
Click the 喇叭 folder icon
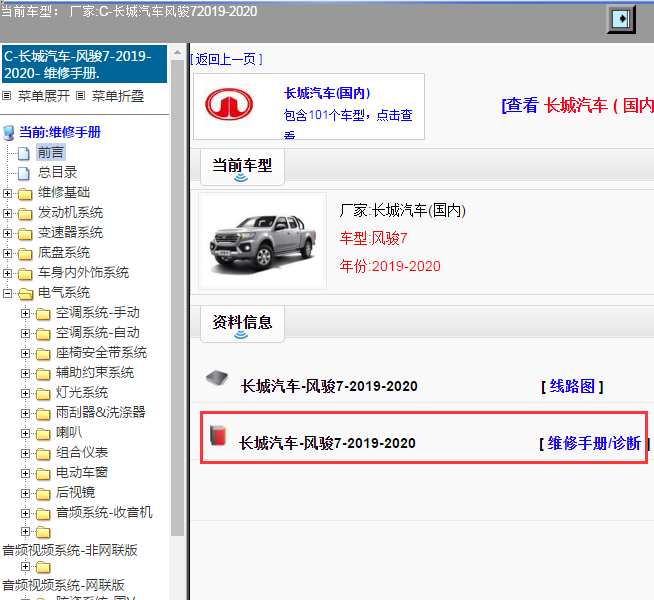click(43, 434)
